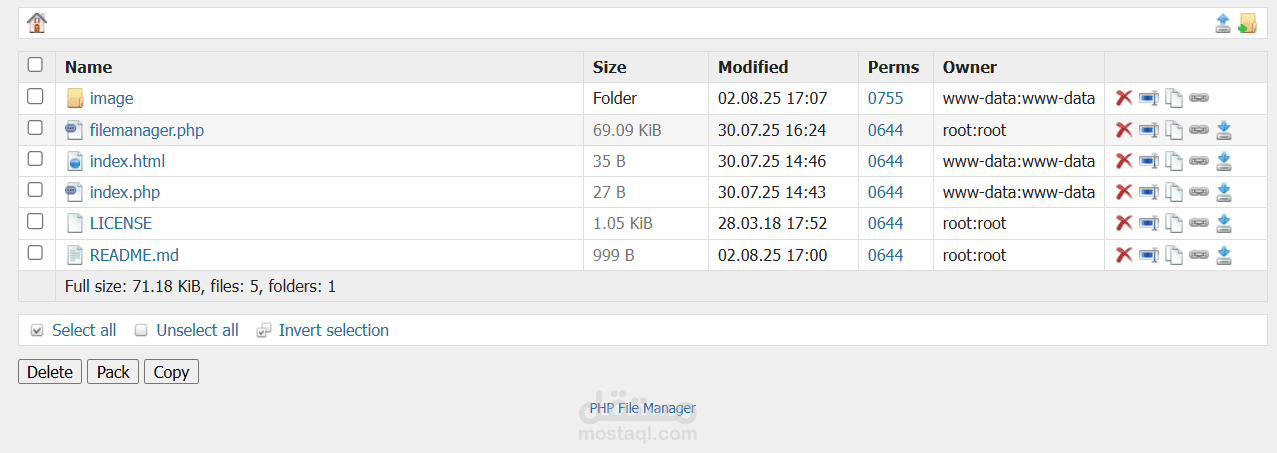Viewport: 1277px width, 453px height.
Task: Check the box for the LICENSE file
Action: [35, 221]
